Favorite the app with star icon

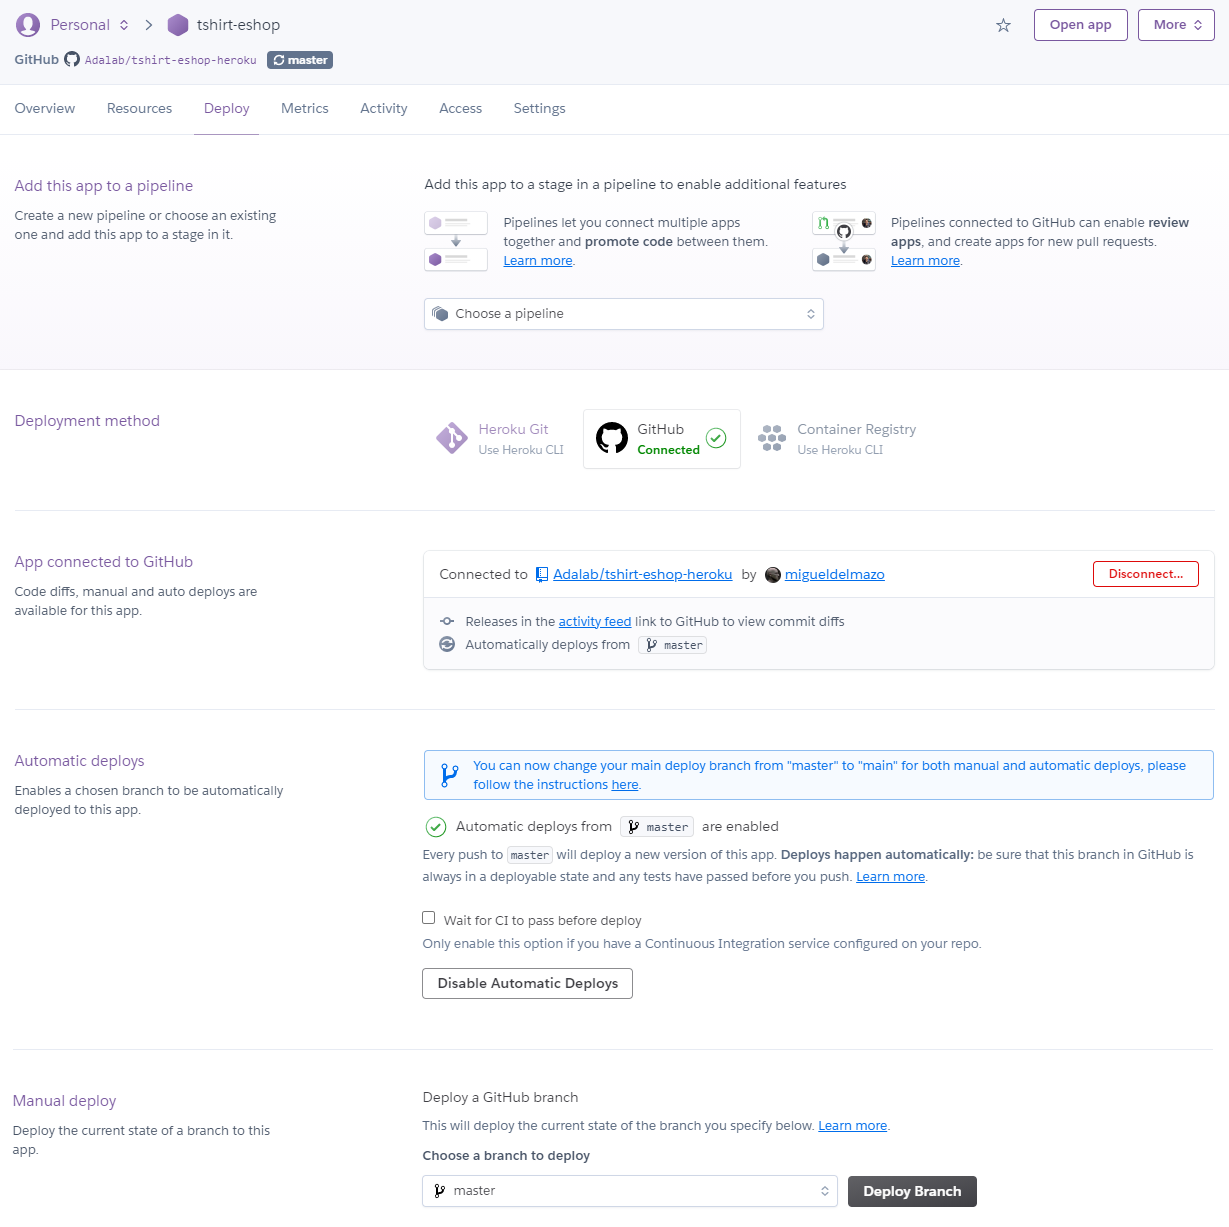coord(1003,25)
